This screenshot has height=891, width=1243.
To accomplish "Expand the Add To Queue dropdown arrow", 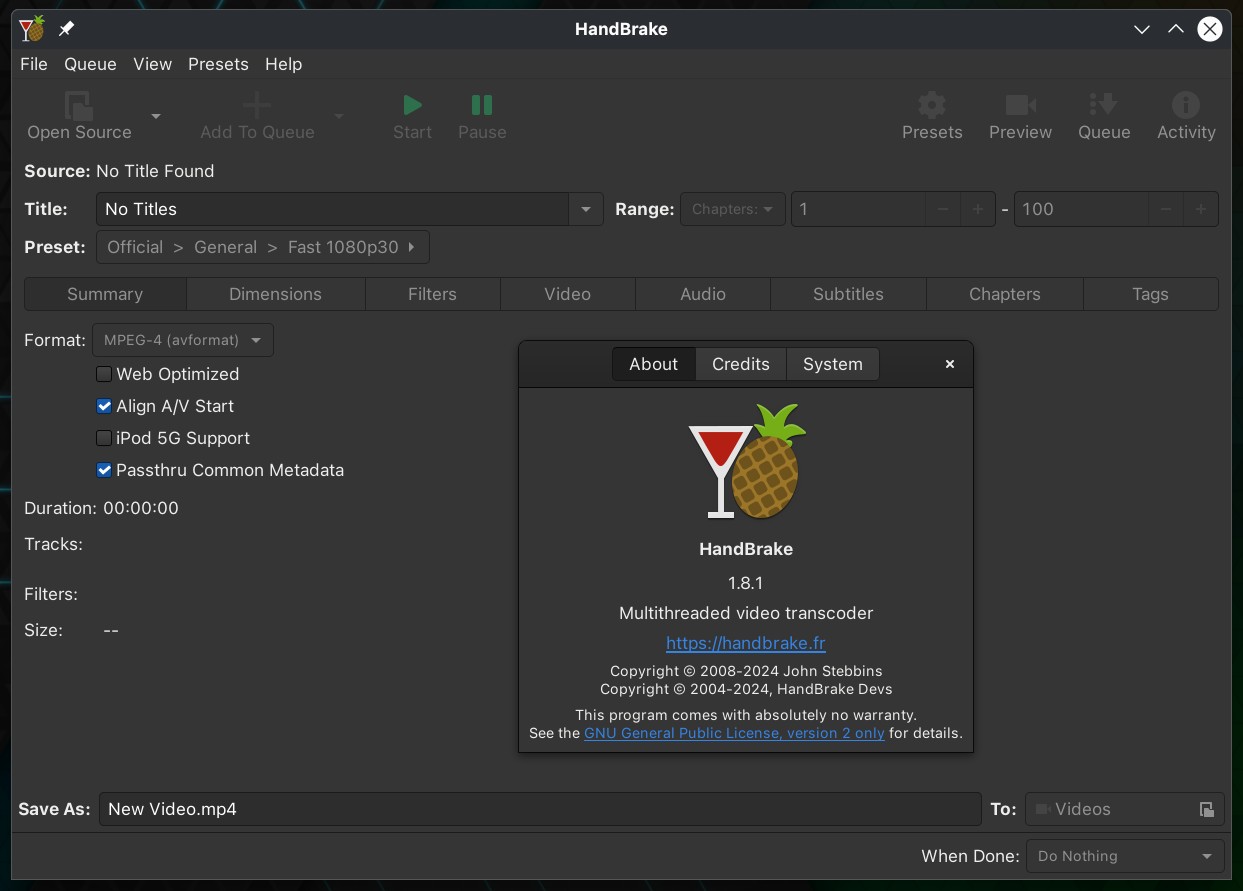I will 338,116.
